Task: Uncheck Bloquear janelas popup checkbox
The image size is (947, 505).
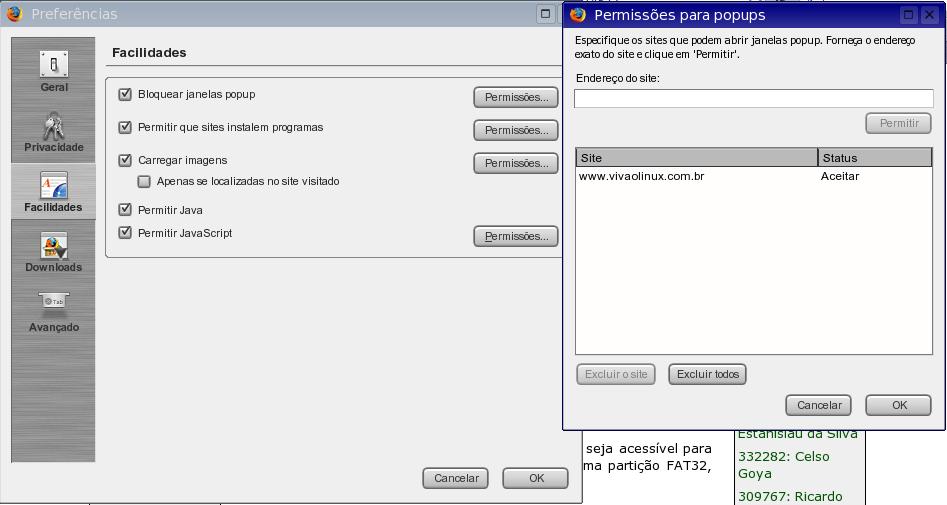Action: (125, 94)
